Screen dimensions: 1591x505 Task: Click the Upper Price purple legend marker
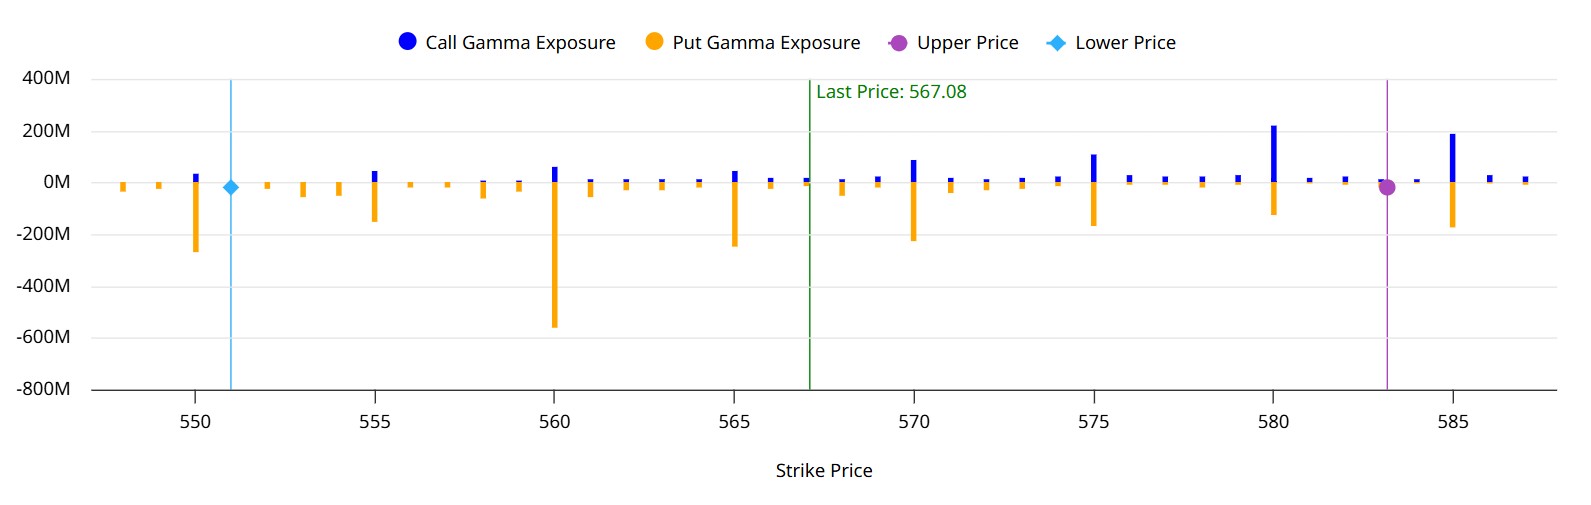click(898, 43)
